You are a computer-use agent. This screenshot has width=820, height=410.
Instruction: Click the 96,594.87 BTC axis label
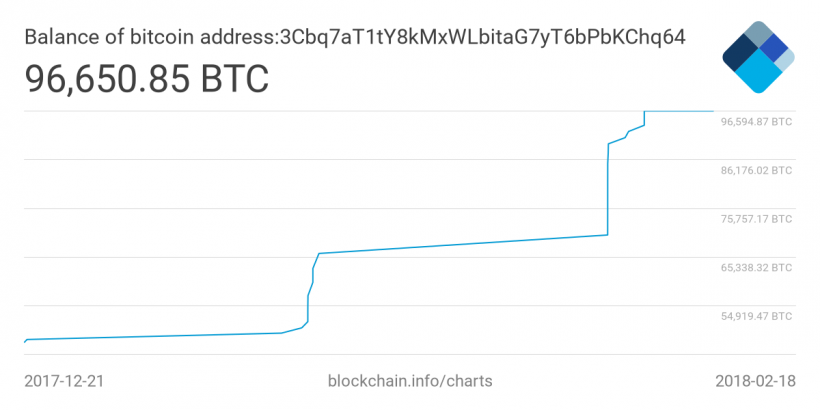[x=756, y=122]
